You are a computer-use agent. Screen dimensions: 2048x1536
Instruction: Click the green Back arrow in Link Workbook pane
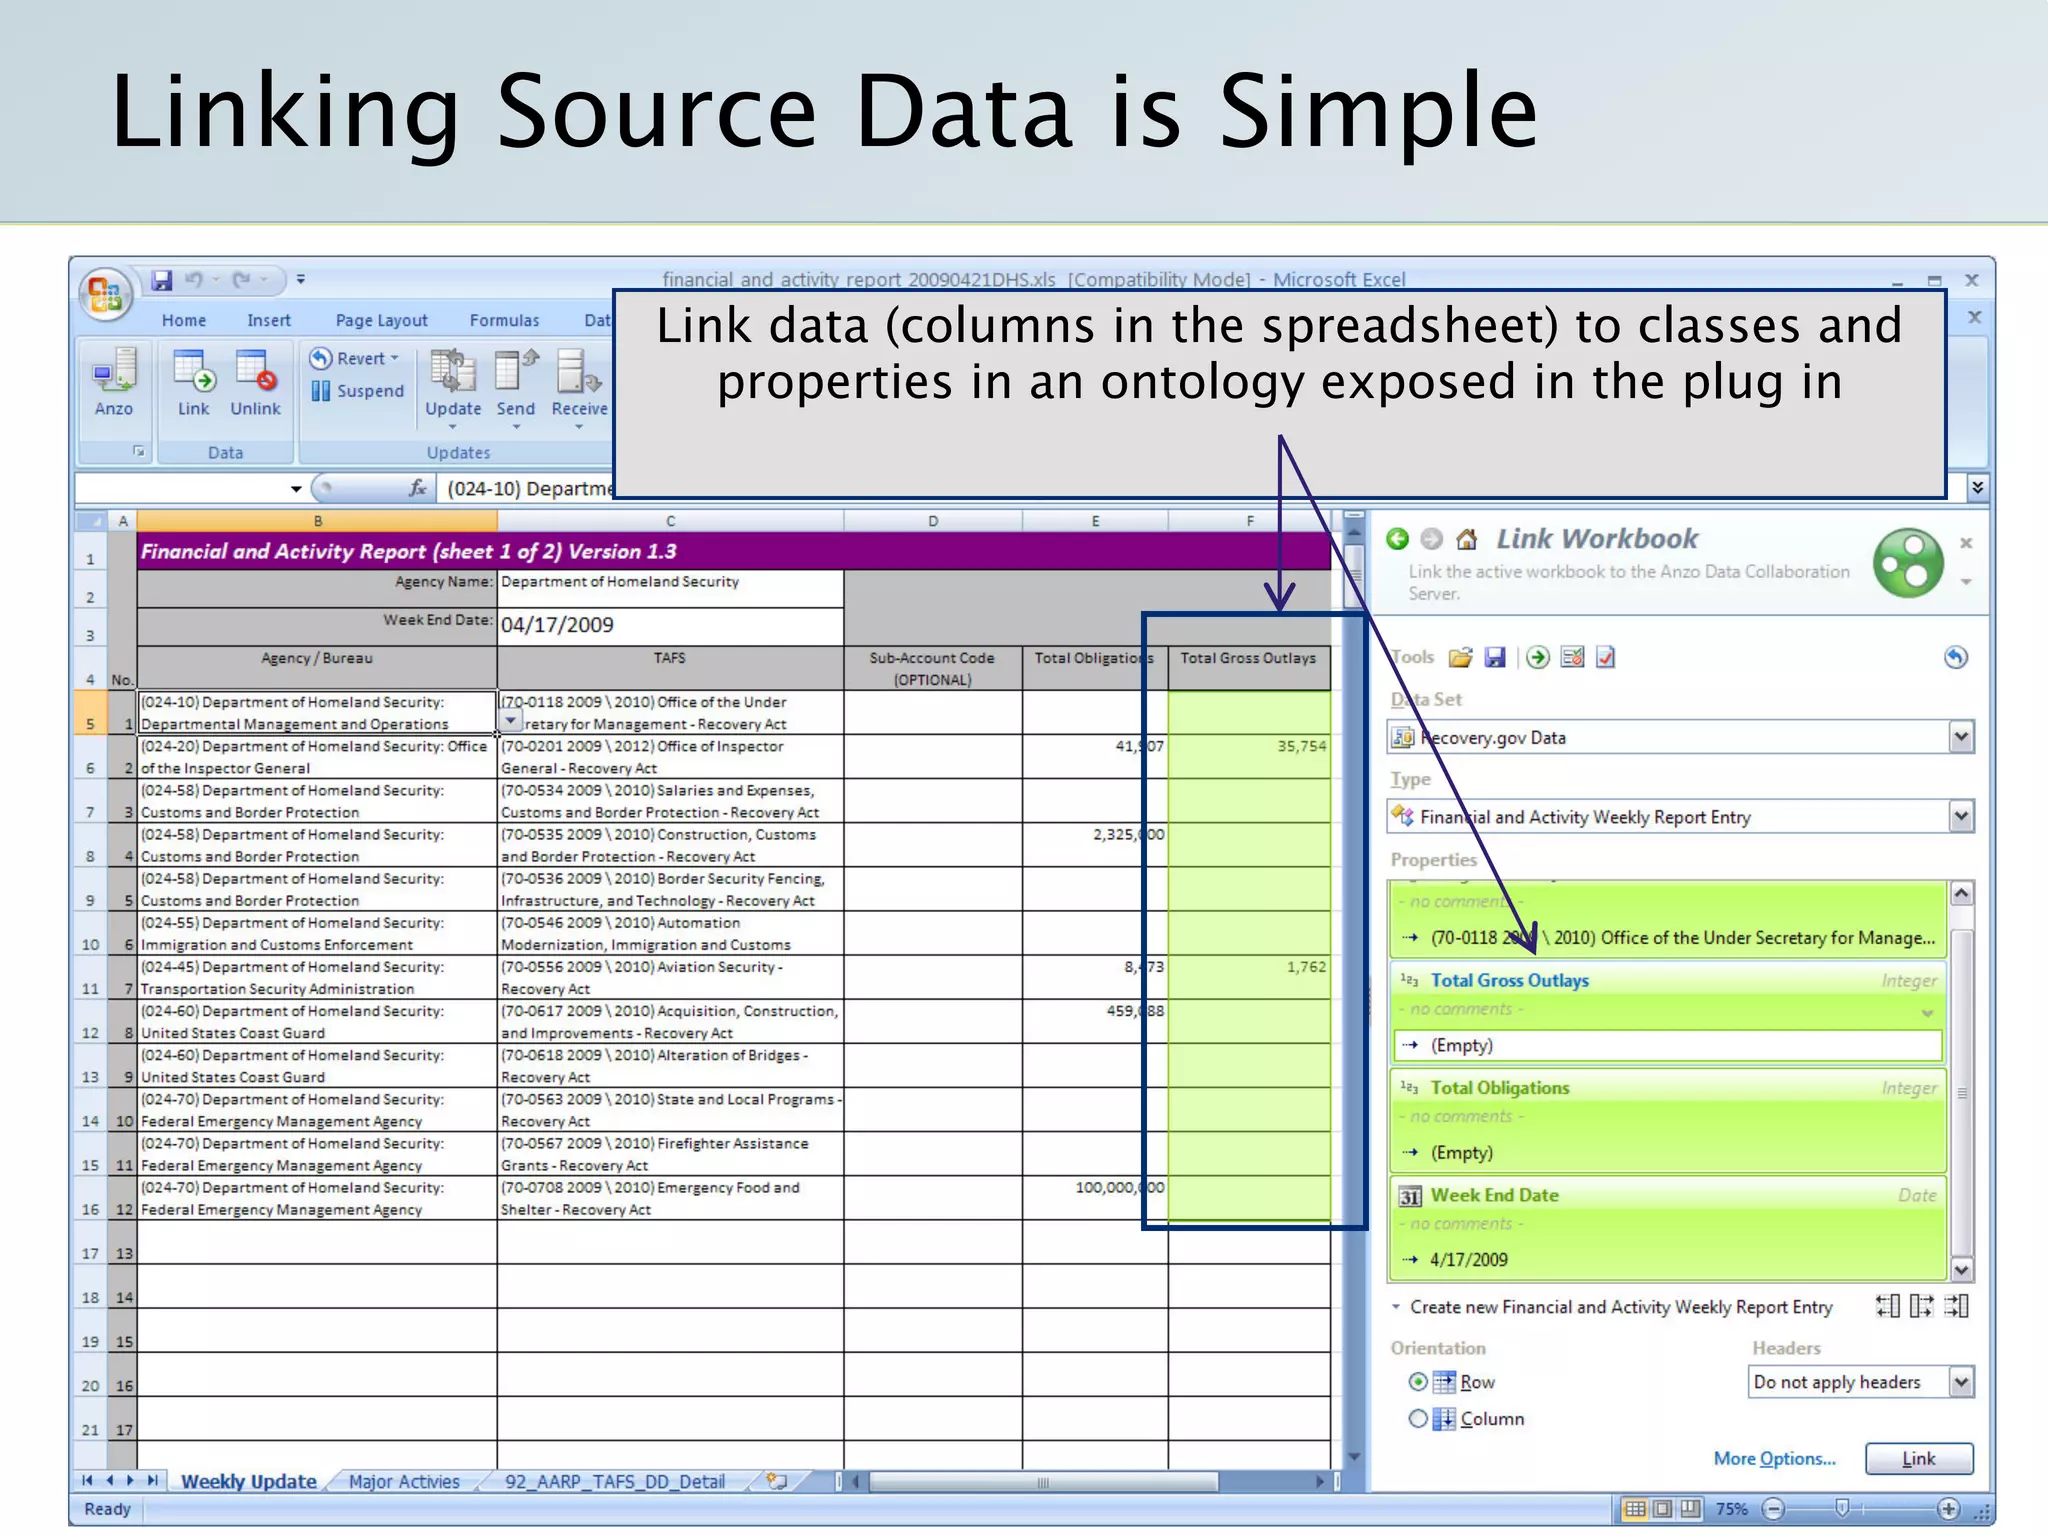[x=1398, y=539]
